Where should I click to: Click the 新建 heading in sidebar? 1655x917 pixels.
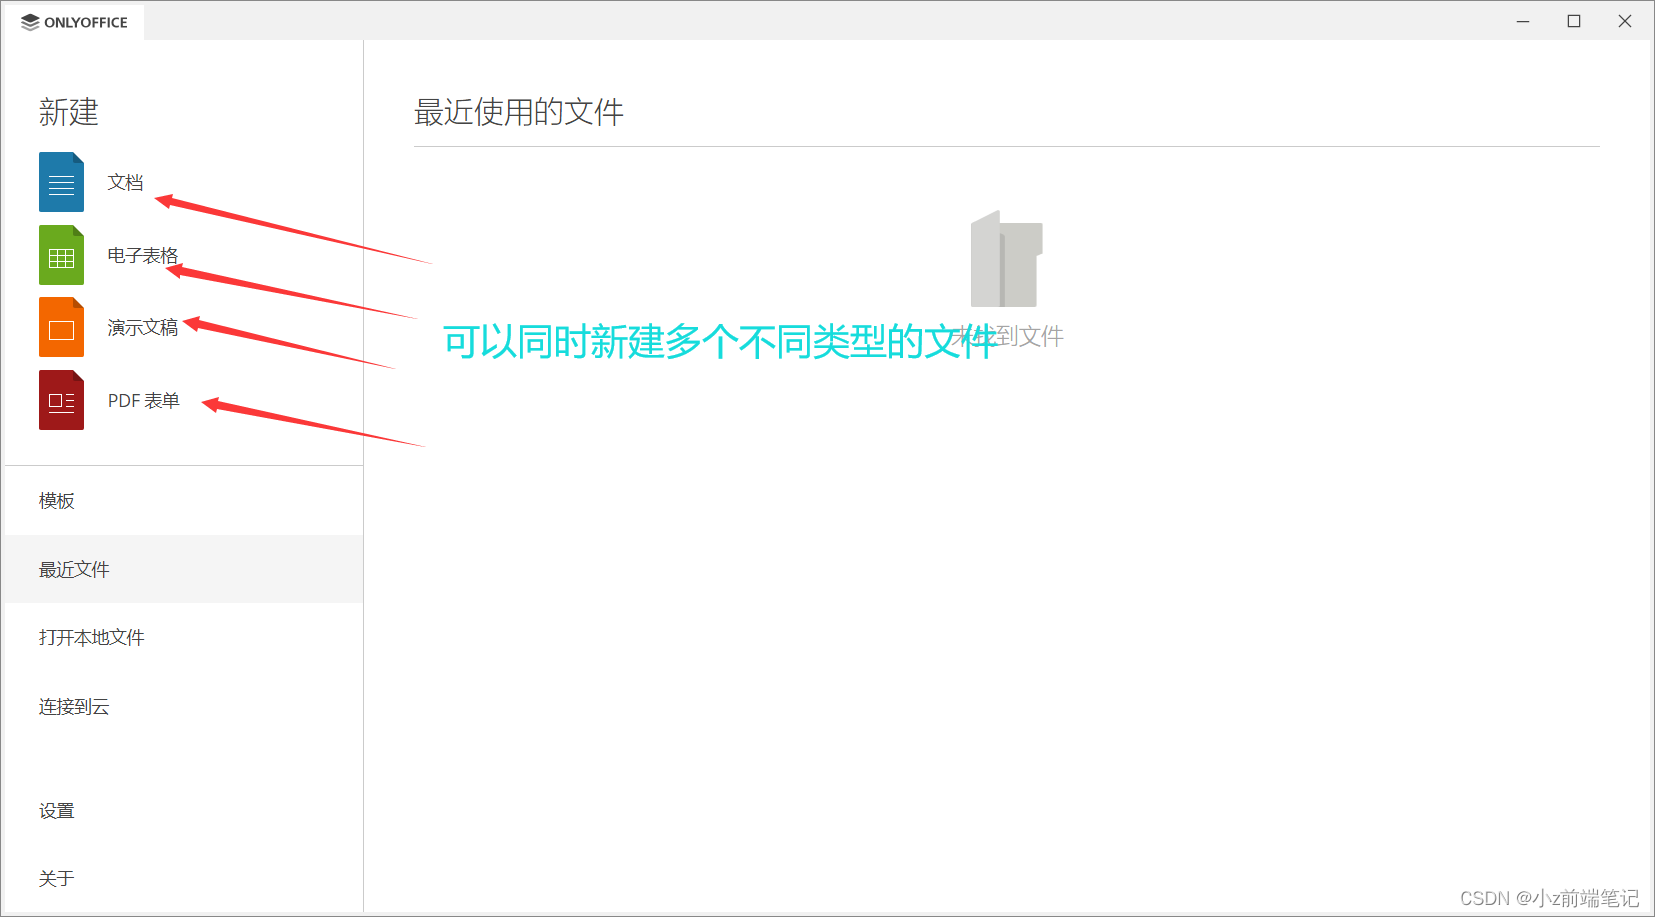69,112
